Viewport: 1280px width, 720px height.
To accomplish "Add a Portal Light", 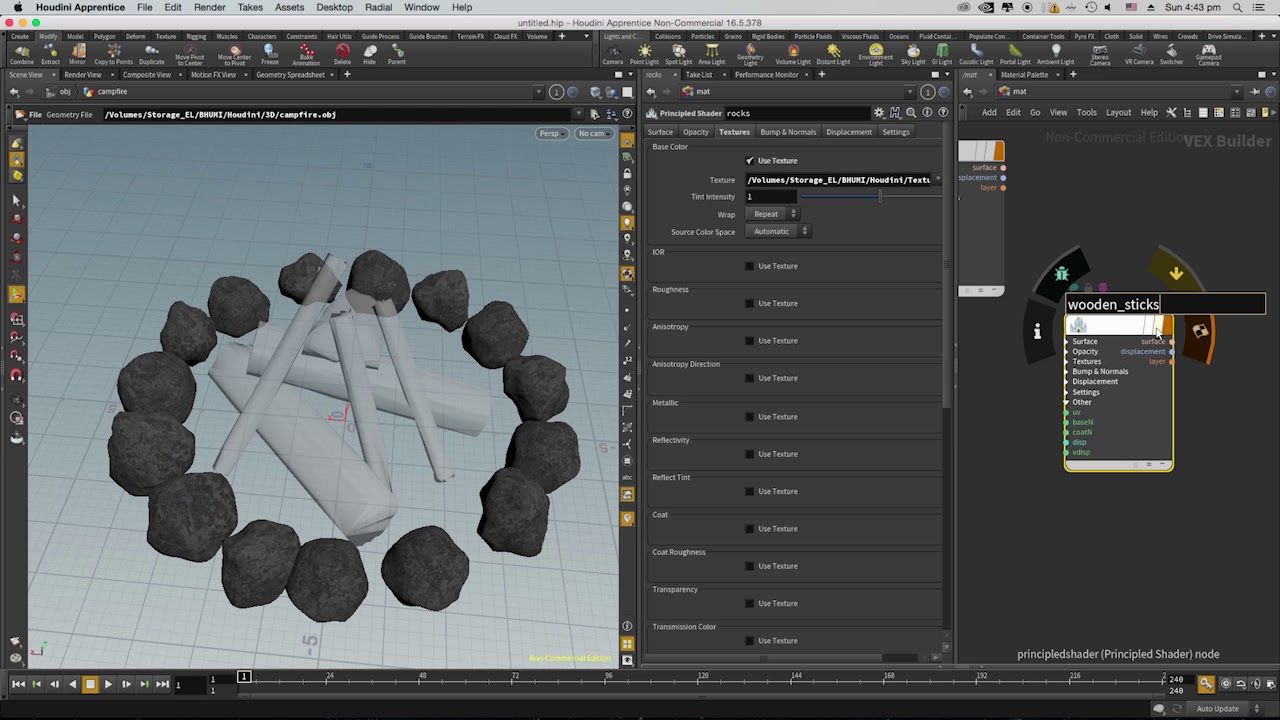I will [1015, 54].
